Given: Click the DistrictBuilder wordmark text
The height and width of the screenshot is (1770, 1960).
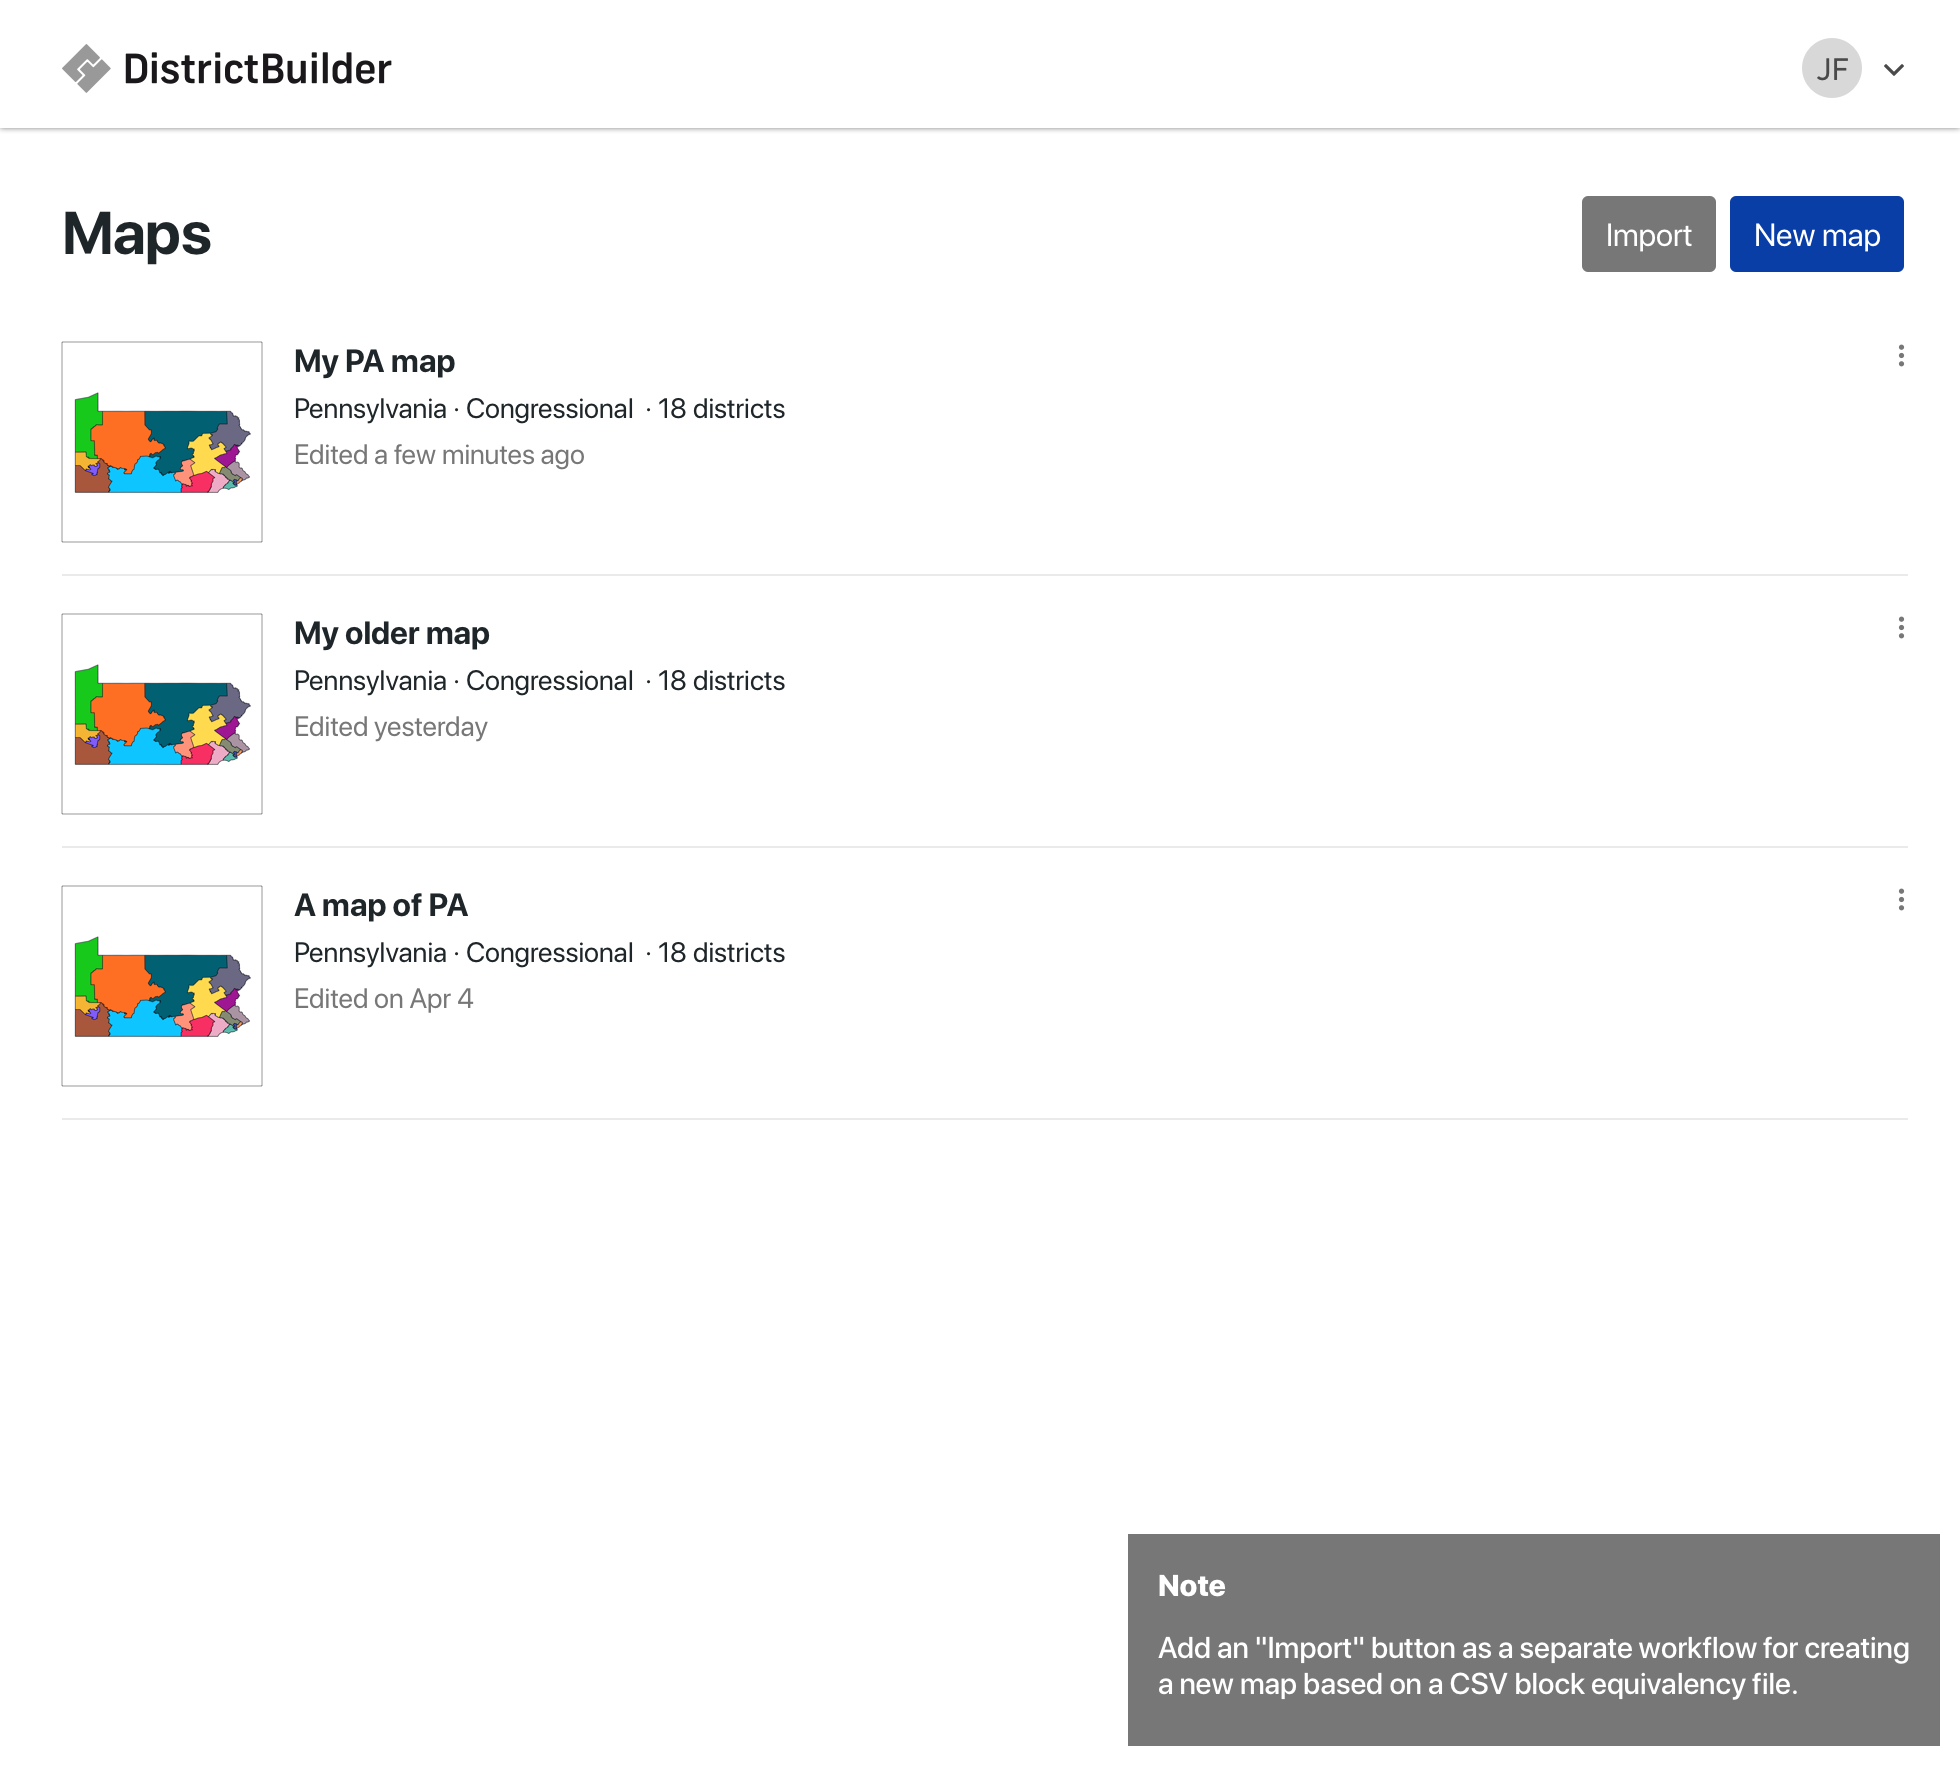Looking at the screenshot, I should [257, 69].
